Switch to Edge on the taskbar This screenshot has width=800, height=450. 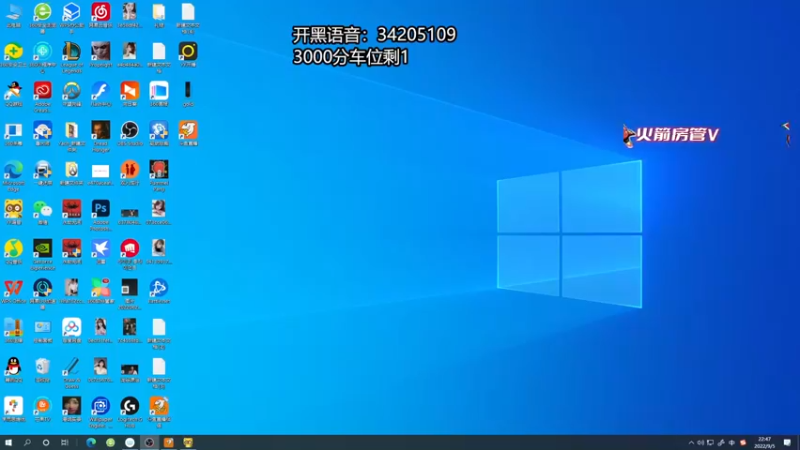pos(91,442)
